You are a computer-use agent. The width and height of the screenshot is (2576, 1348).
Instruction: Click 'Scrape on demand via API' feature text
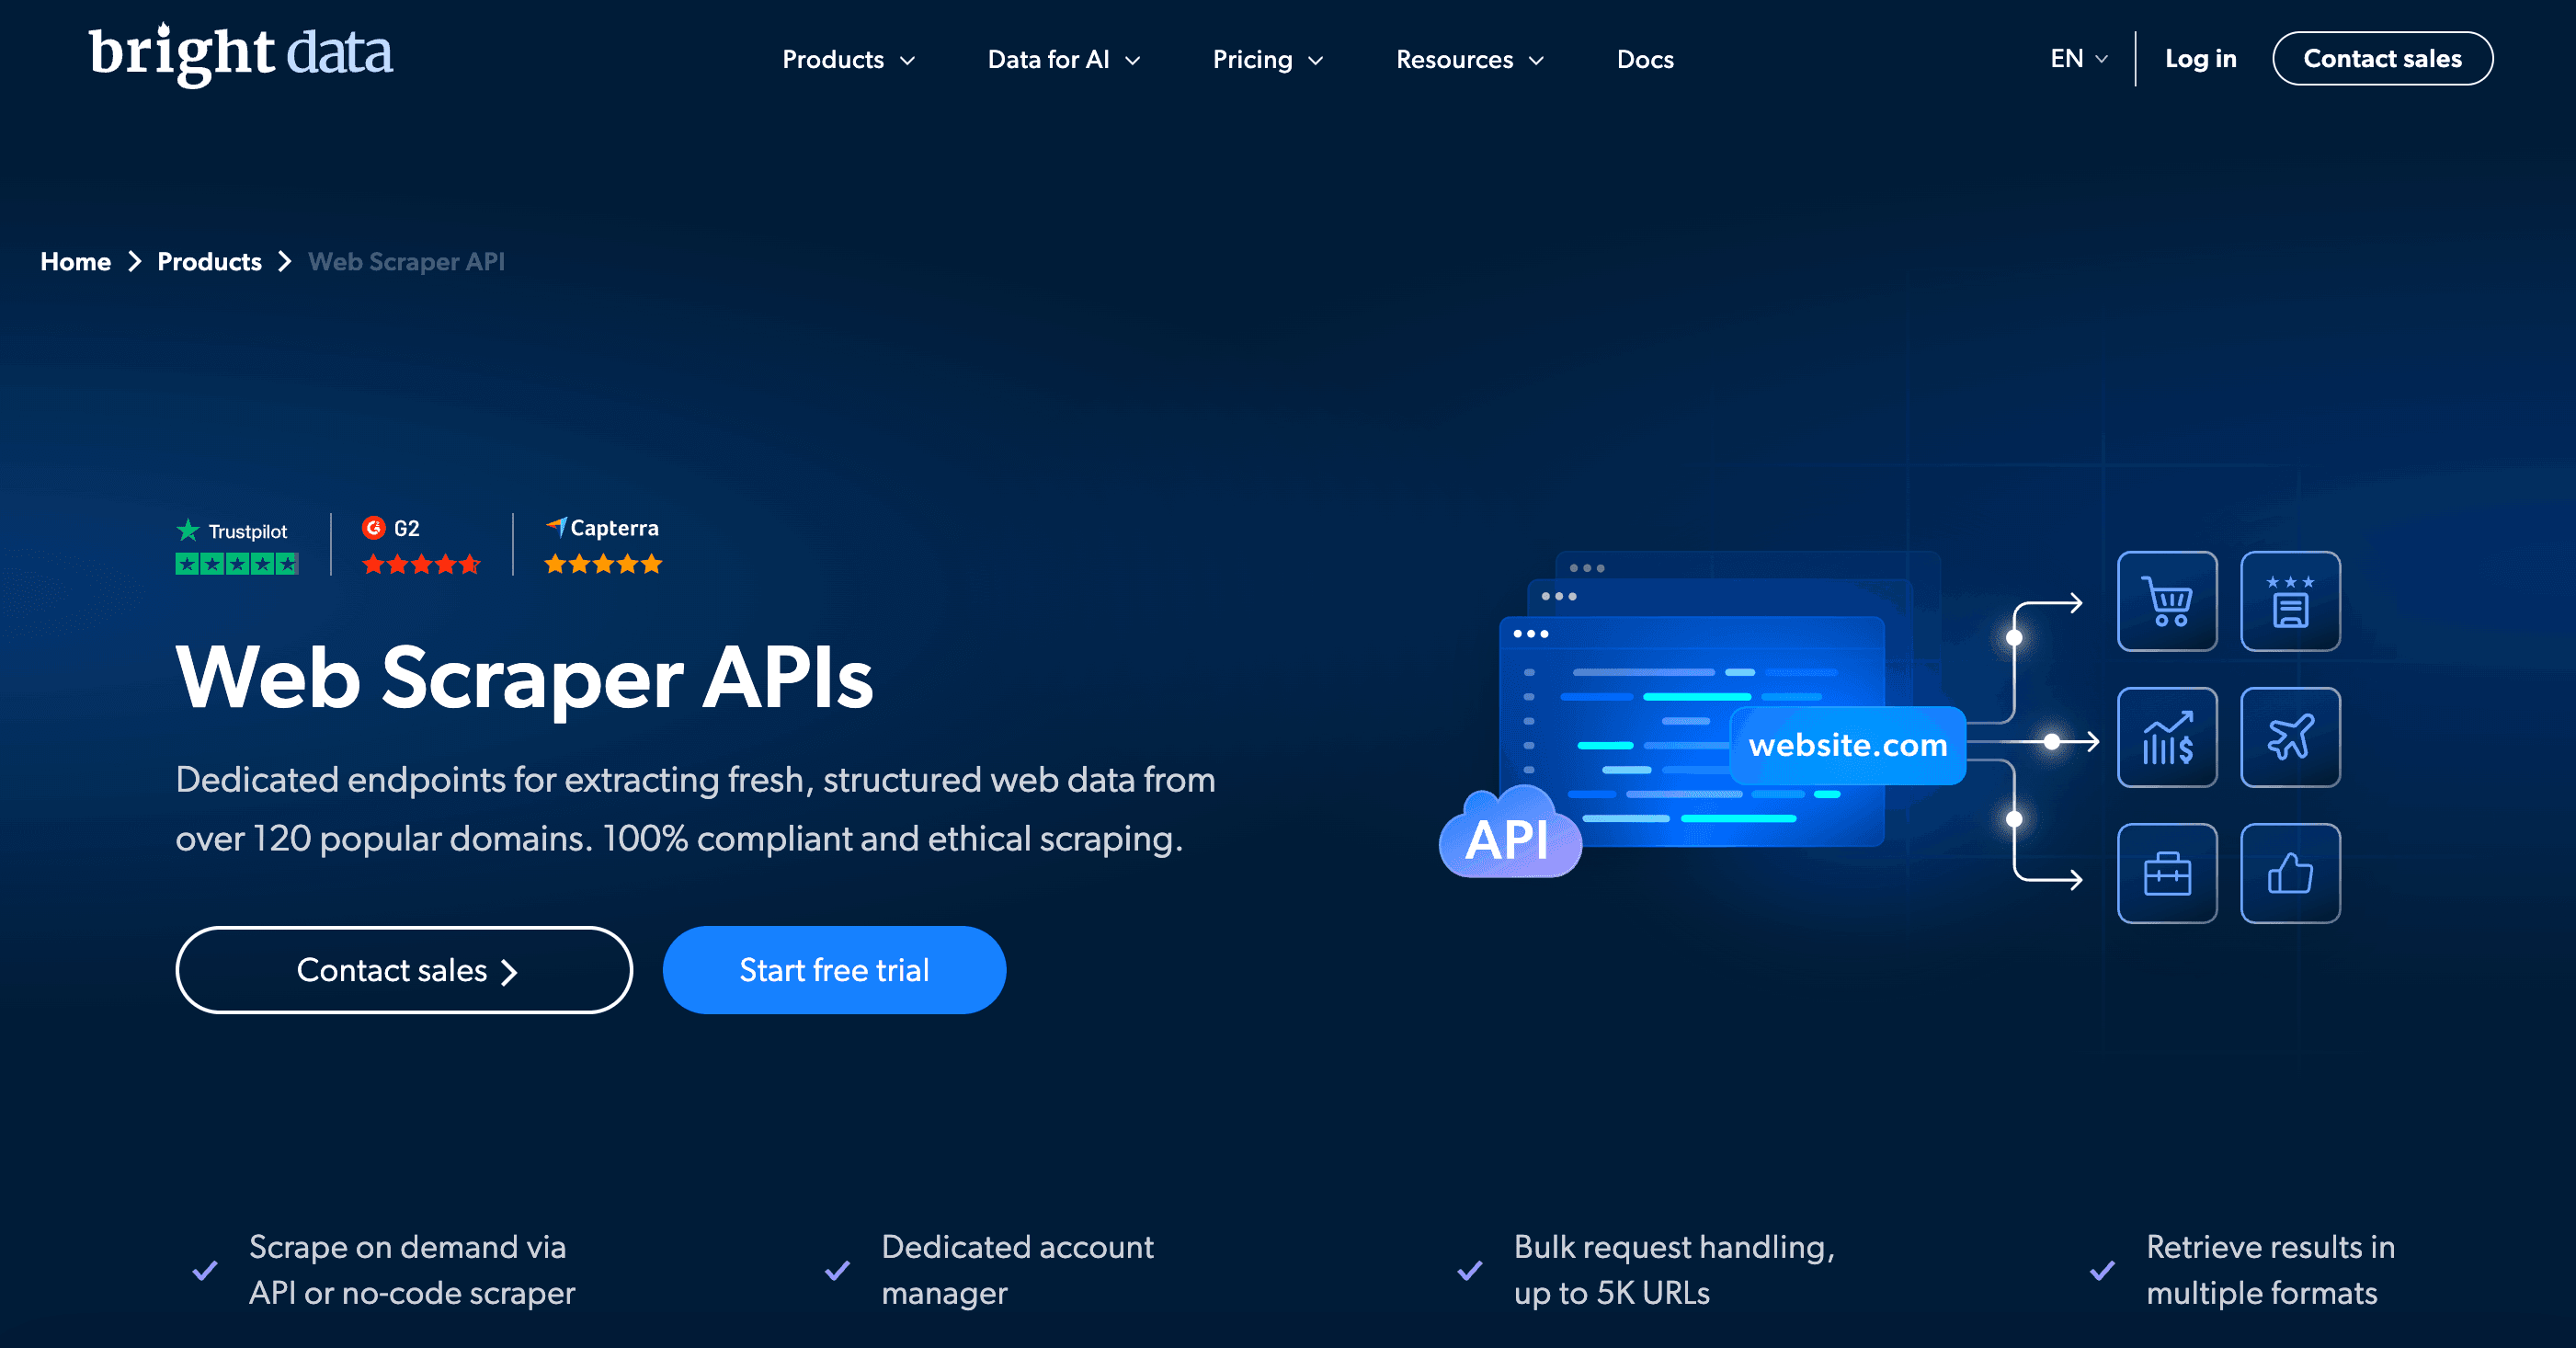412,1270
